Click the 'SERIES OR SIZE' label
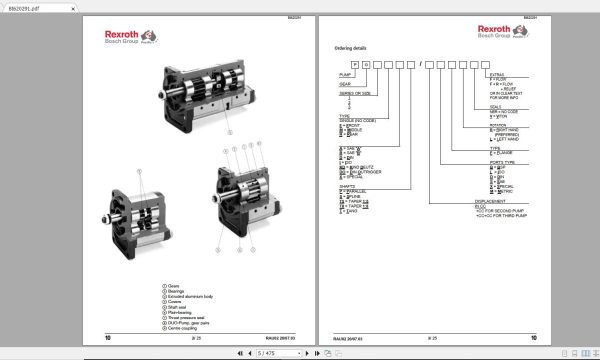 [355, 93]
